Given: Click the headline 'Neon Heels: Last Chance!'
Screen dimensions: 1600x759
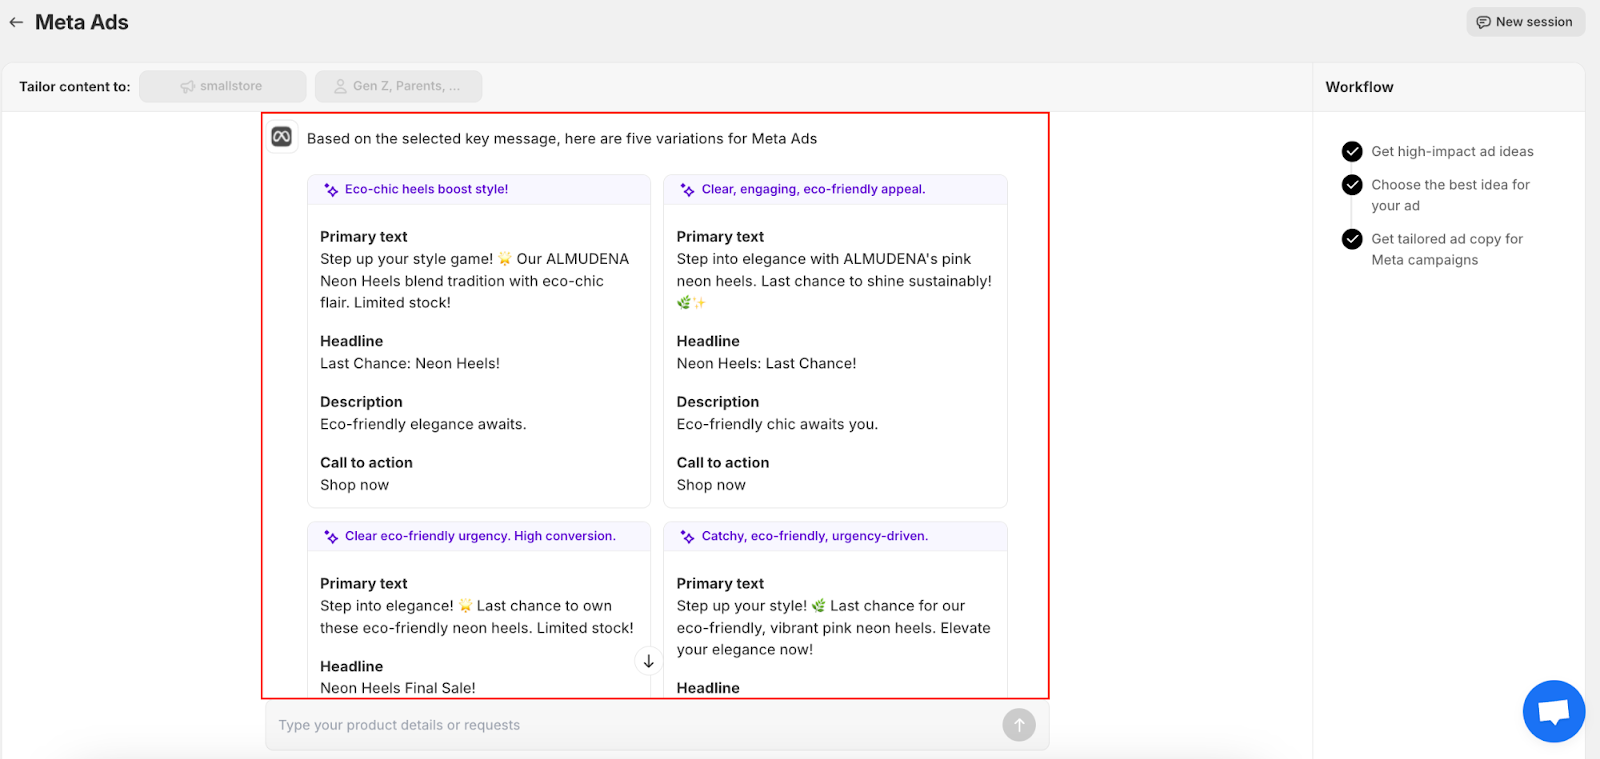Looking at the screenshot, I should click(766, 364).
